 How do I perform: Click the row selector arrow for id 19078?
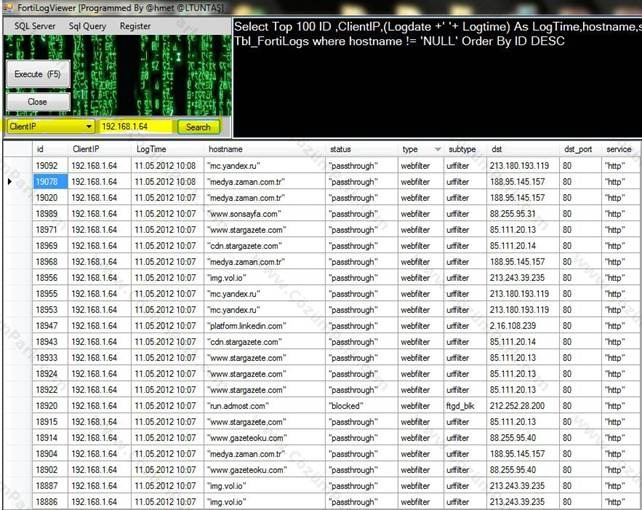pos(9,182)
